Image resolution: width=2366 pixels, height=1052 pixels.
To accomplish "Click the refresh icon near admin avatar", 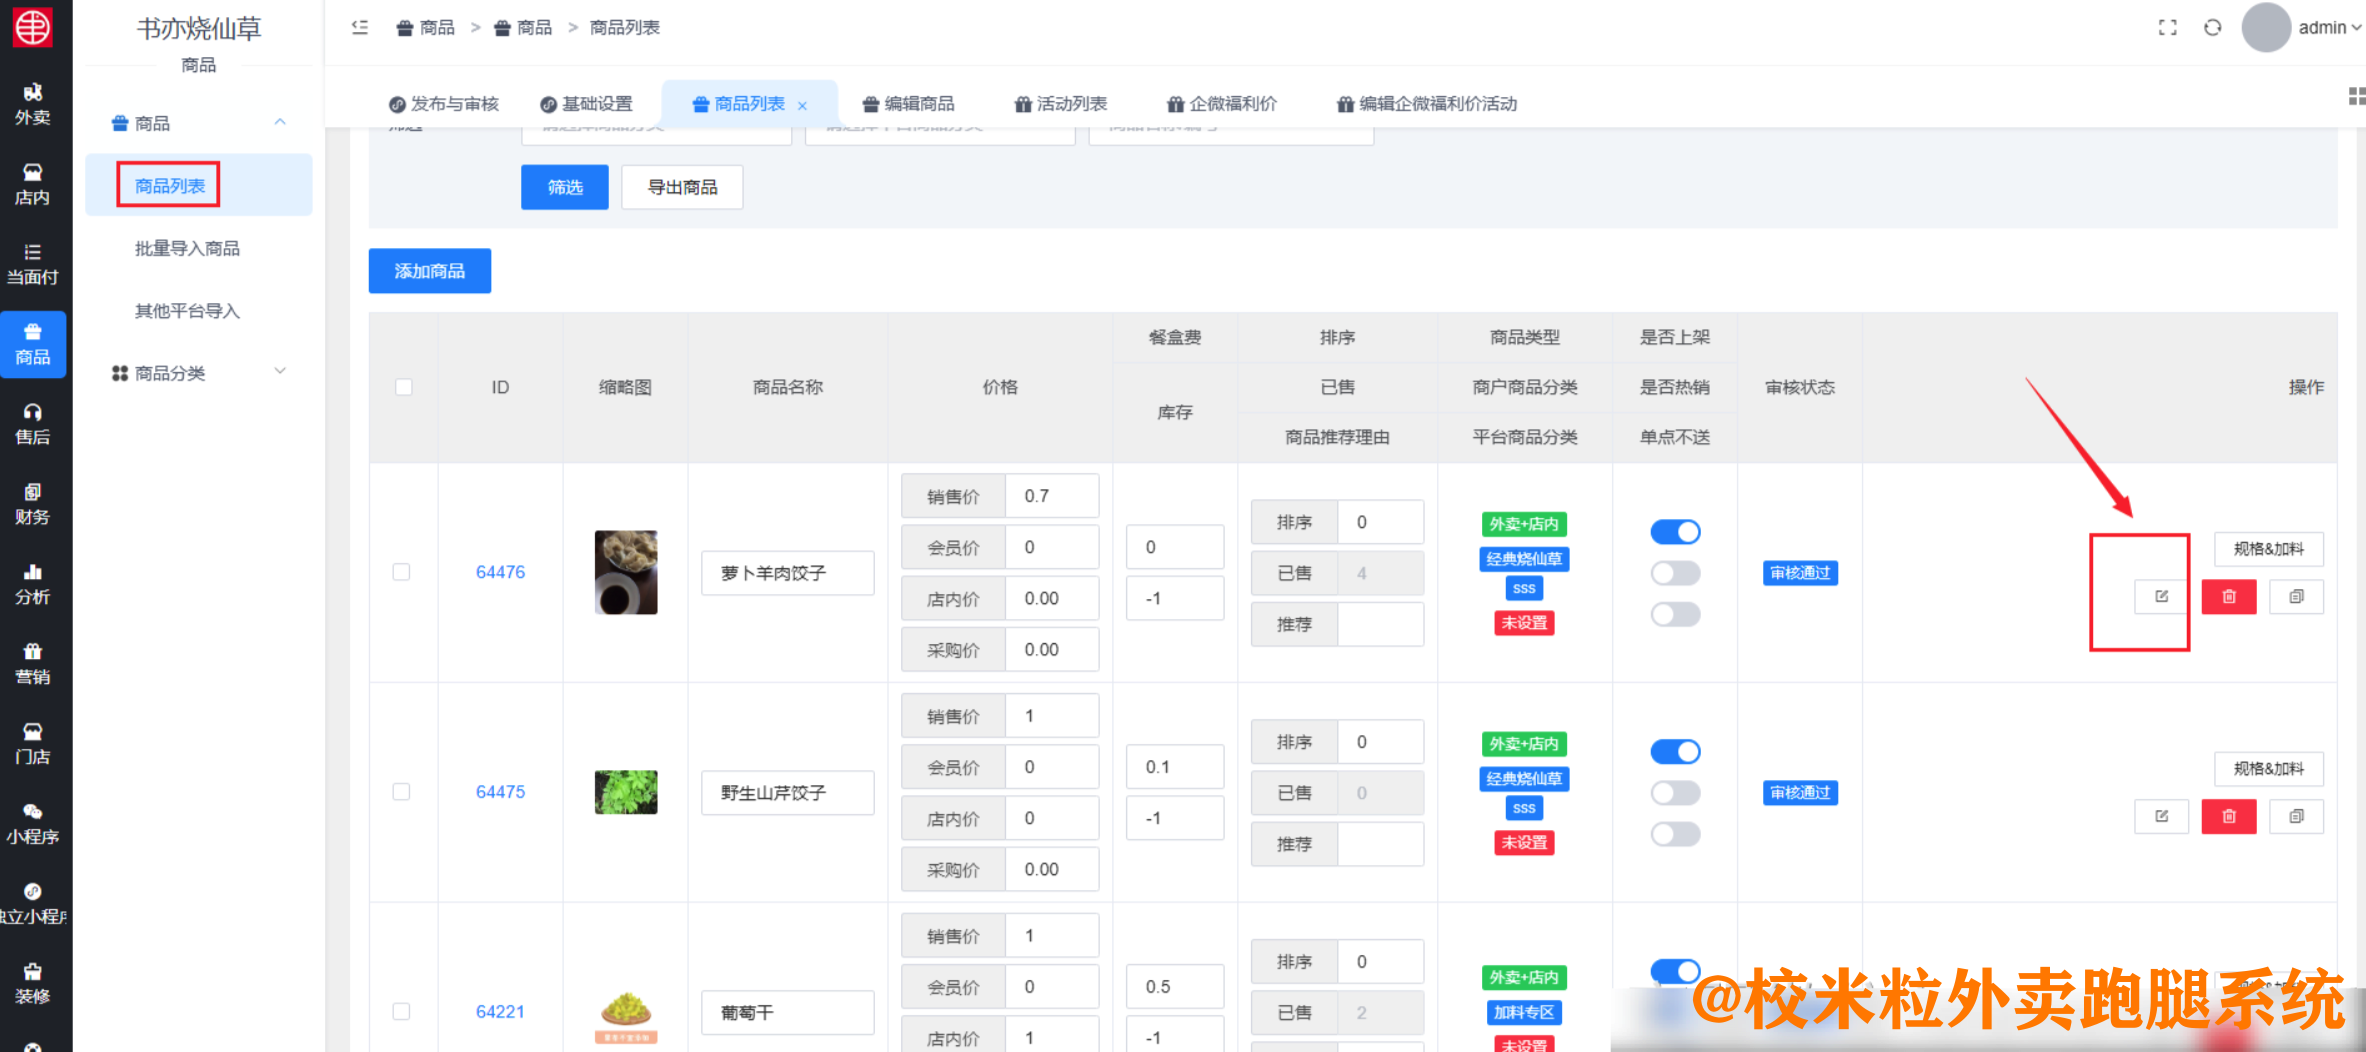I will click(x=2212, y=27).
